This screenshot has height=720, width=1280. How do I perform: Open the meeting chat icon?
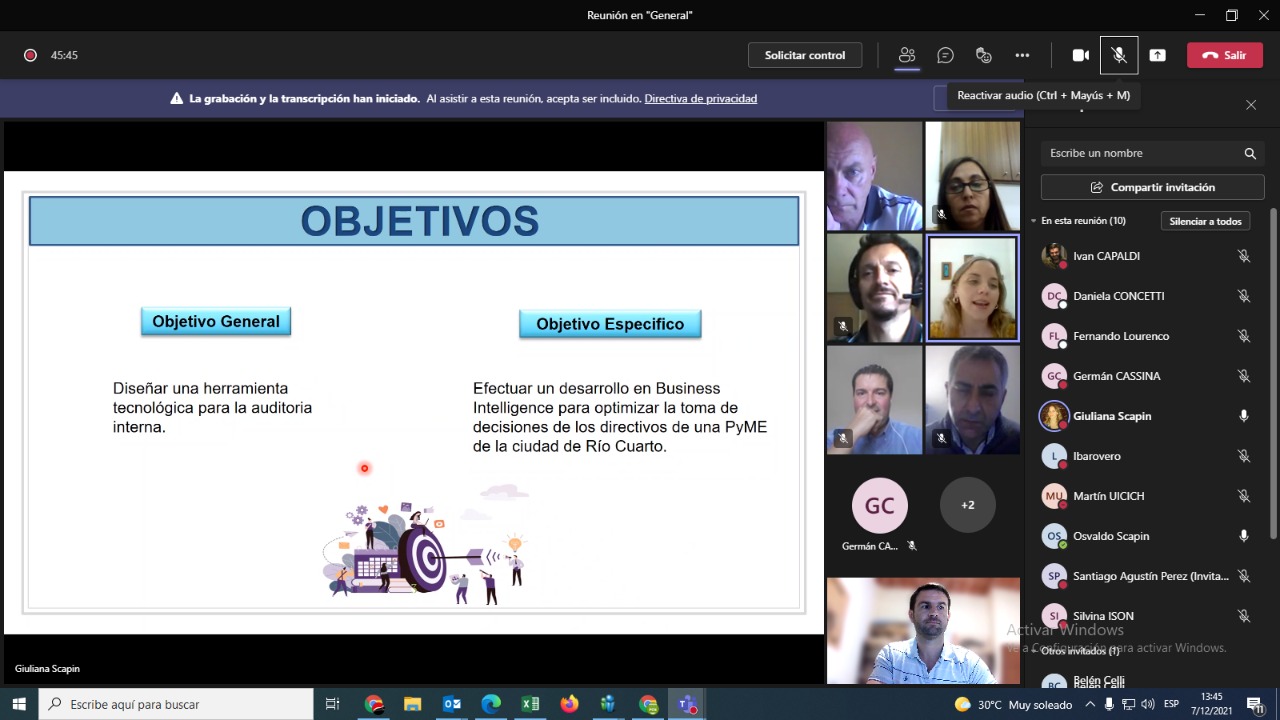click(945, 55)
